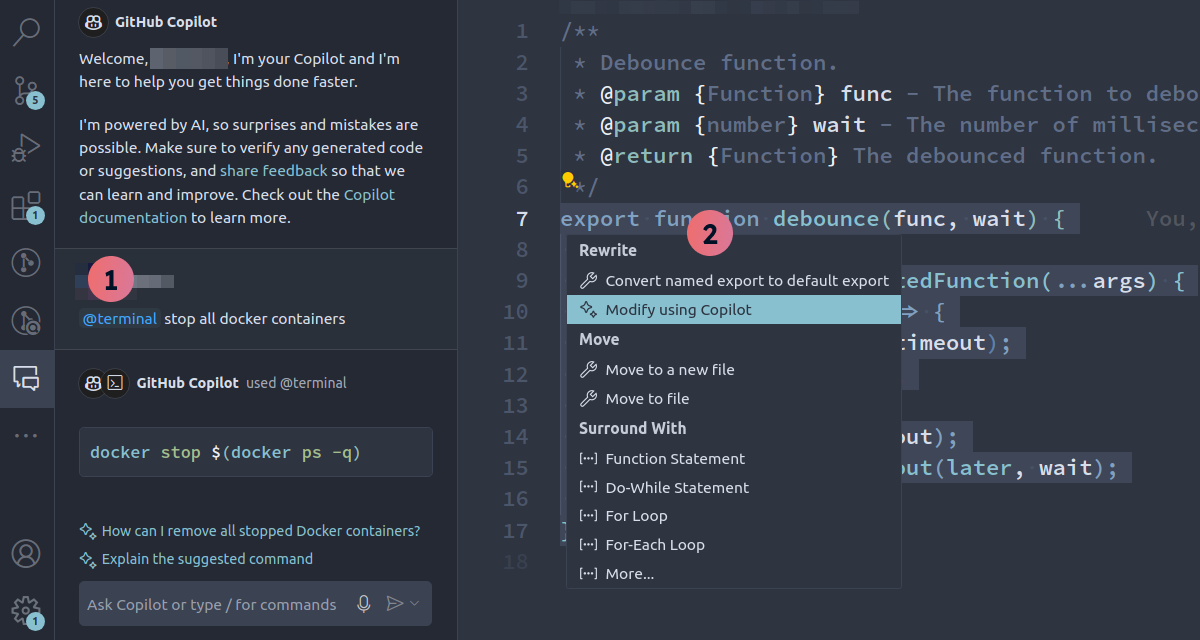The height and width of the screenshot is (640, 1200).
Task: Click the Copilot avatar beside welcome header
Action: tap(93, 21)
